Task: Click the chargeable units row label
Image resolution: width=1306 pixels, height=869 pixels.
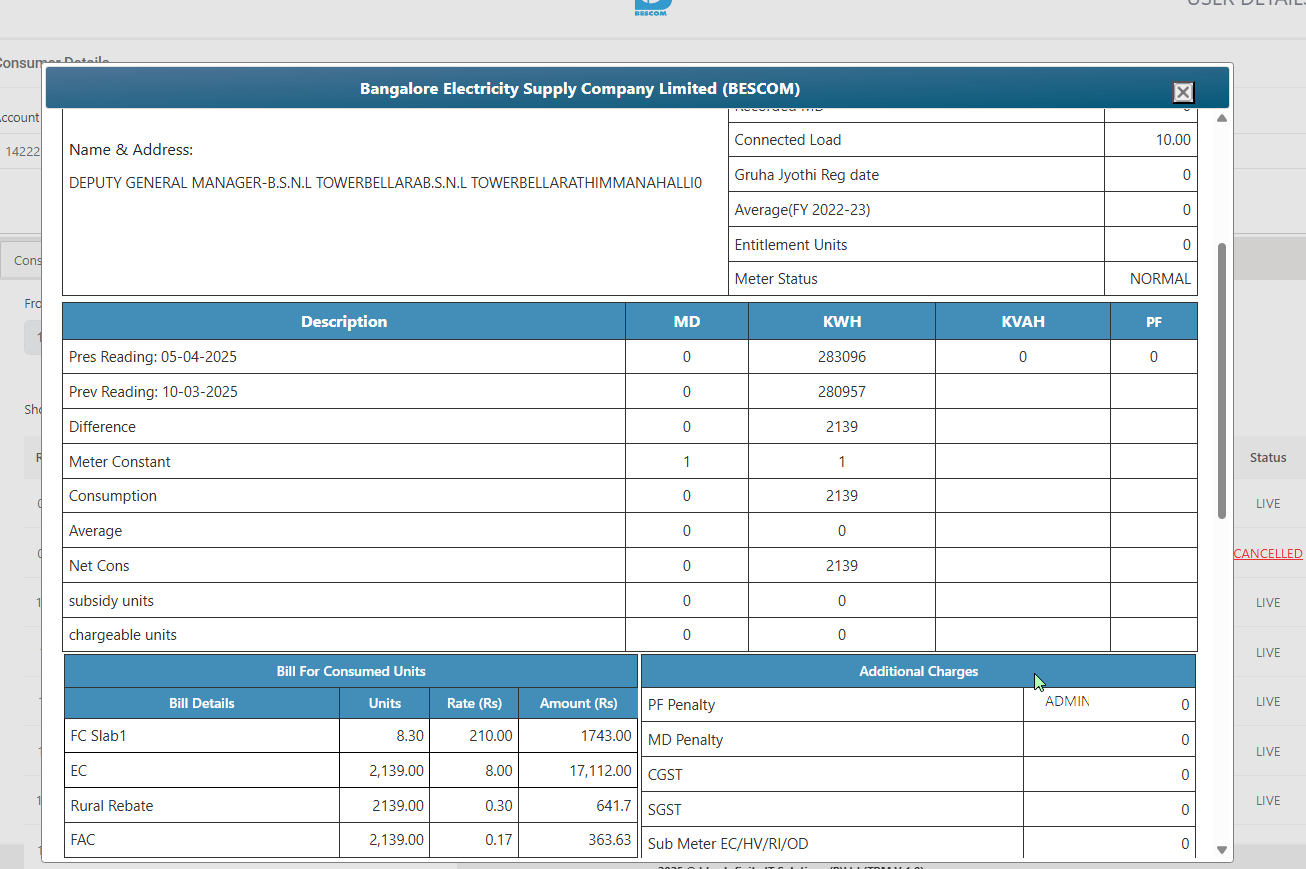Action: (x=123, y=635)
